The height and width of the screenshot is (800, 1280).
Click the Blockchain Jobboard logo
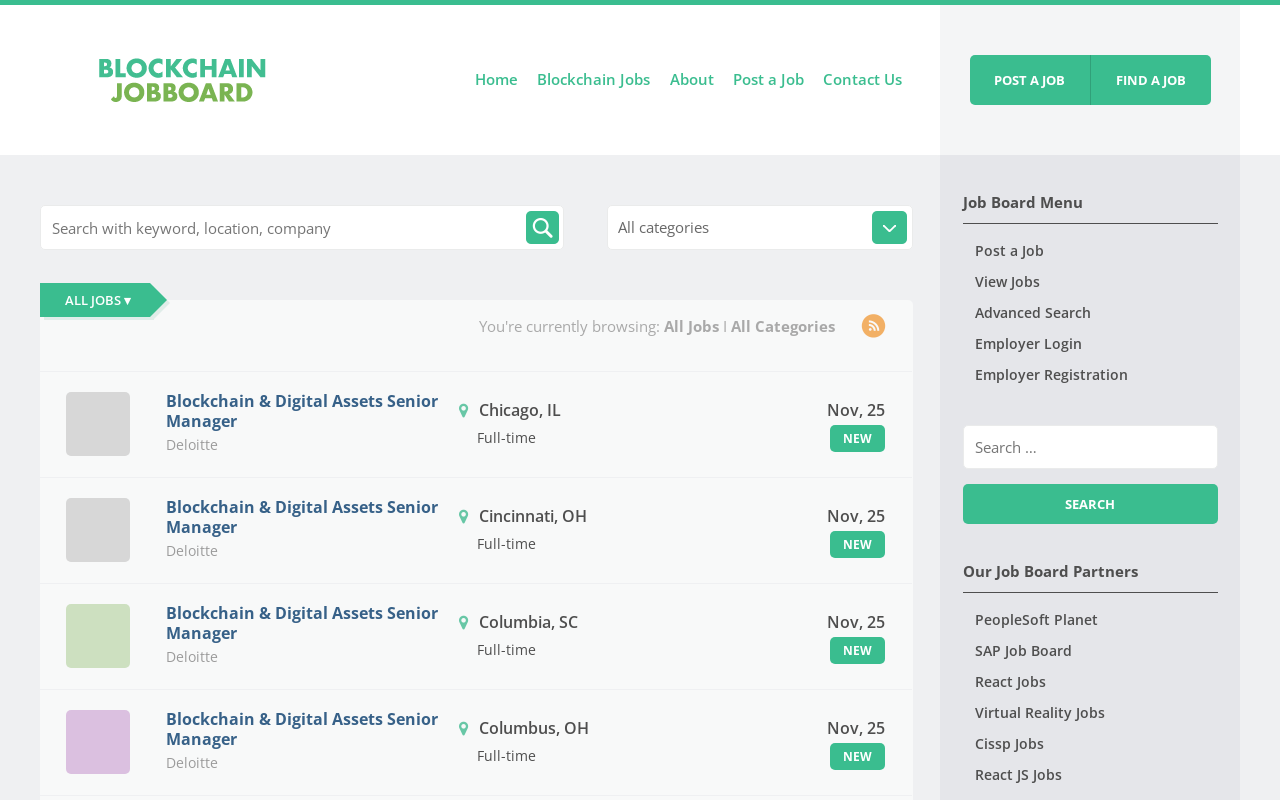[182, 80]
